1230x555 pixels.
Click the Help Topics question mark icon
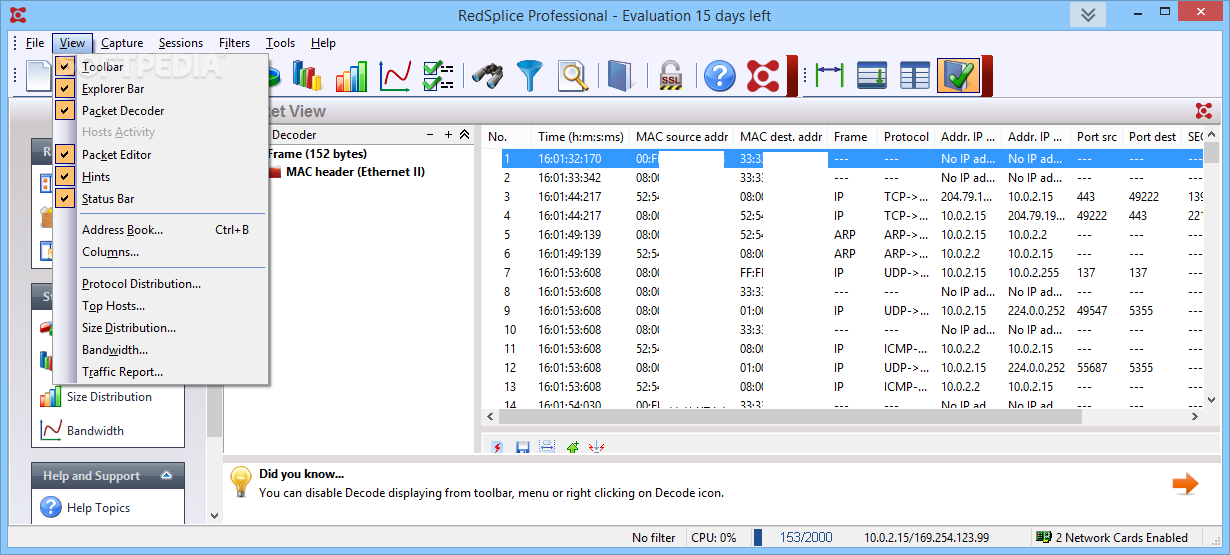(50, 508)
